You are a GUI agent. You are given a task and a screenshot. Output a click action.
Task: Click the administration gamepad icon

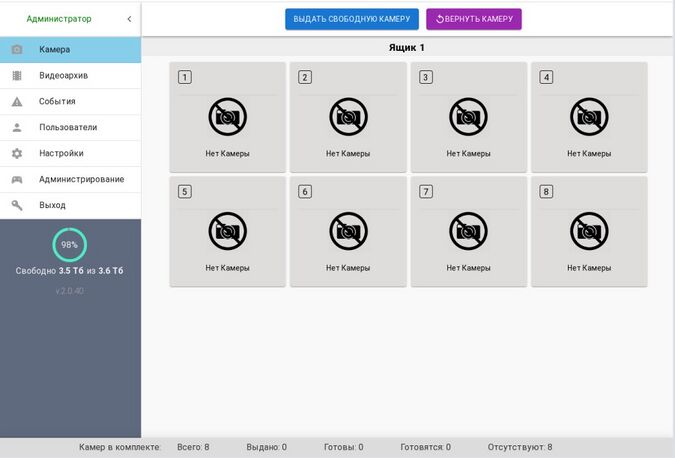coord(17,180)
